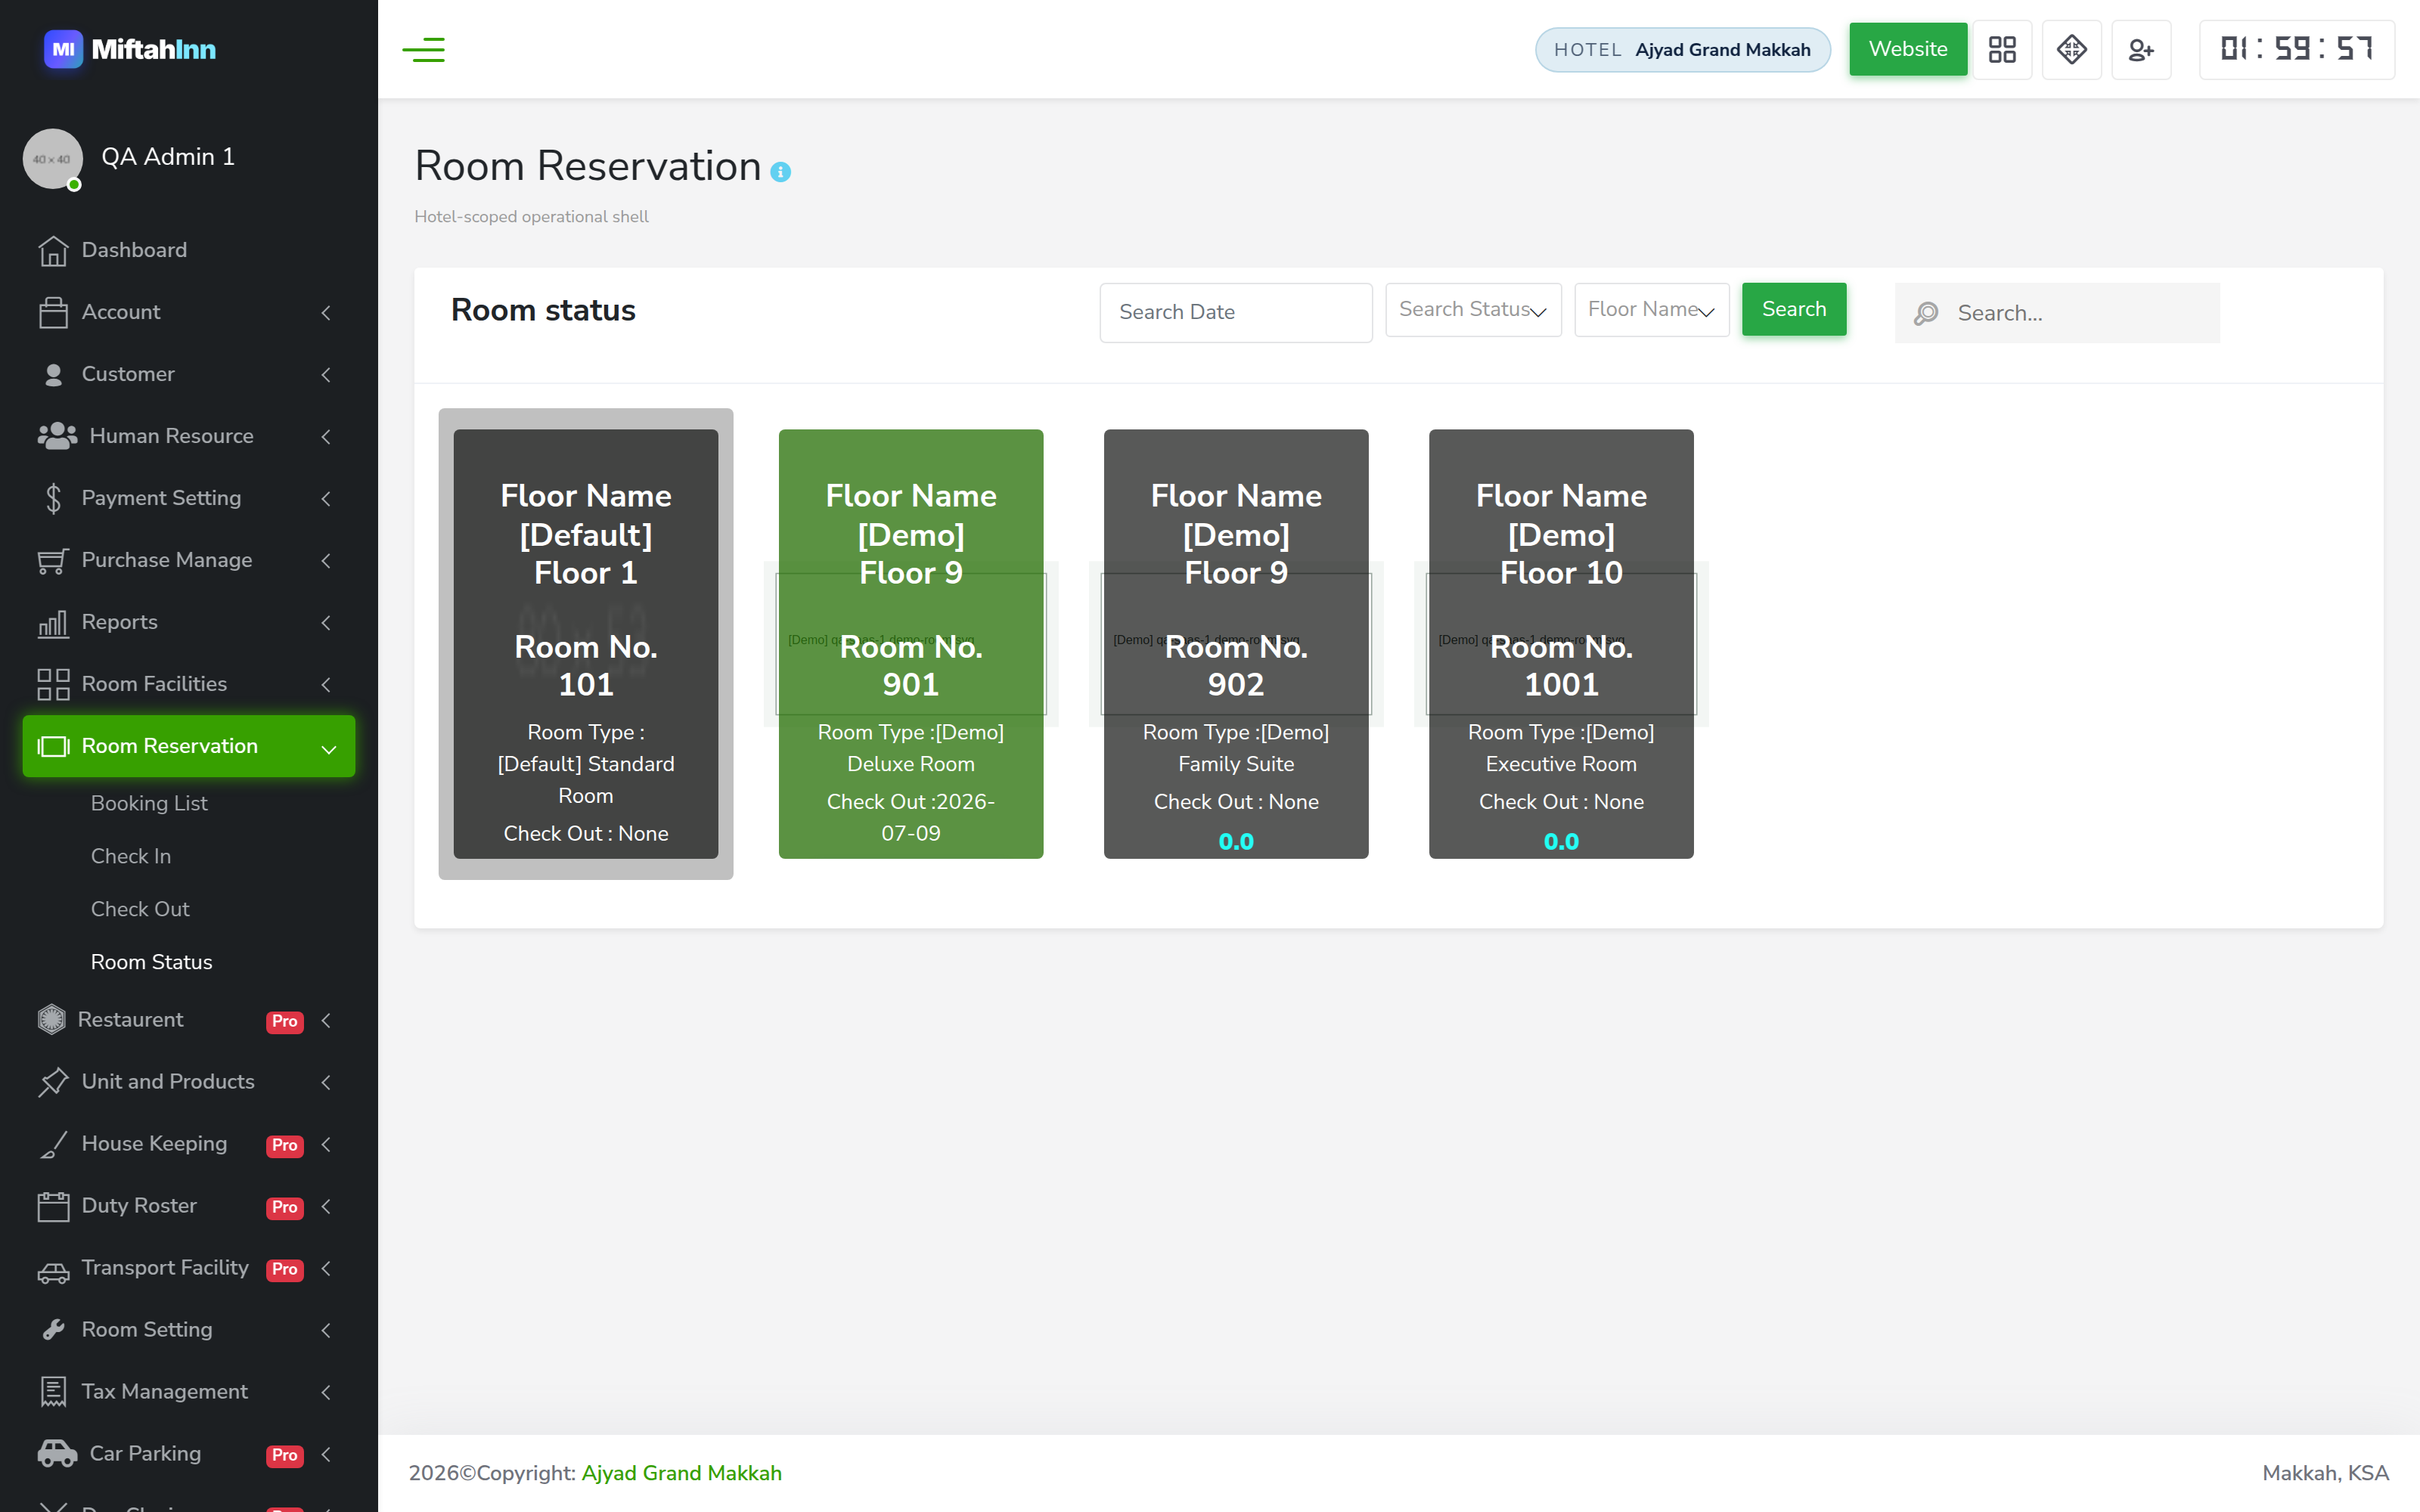The height and width of the screenshot is (1512, 2420).
Task: Open the grid apps icon in header
Action: click(2002, 49)
